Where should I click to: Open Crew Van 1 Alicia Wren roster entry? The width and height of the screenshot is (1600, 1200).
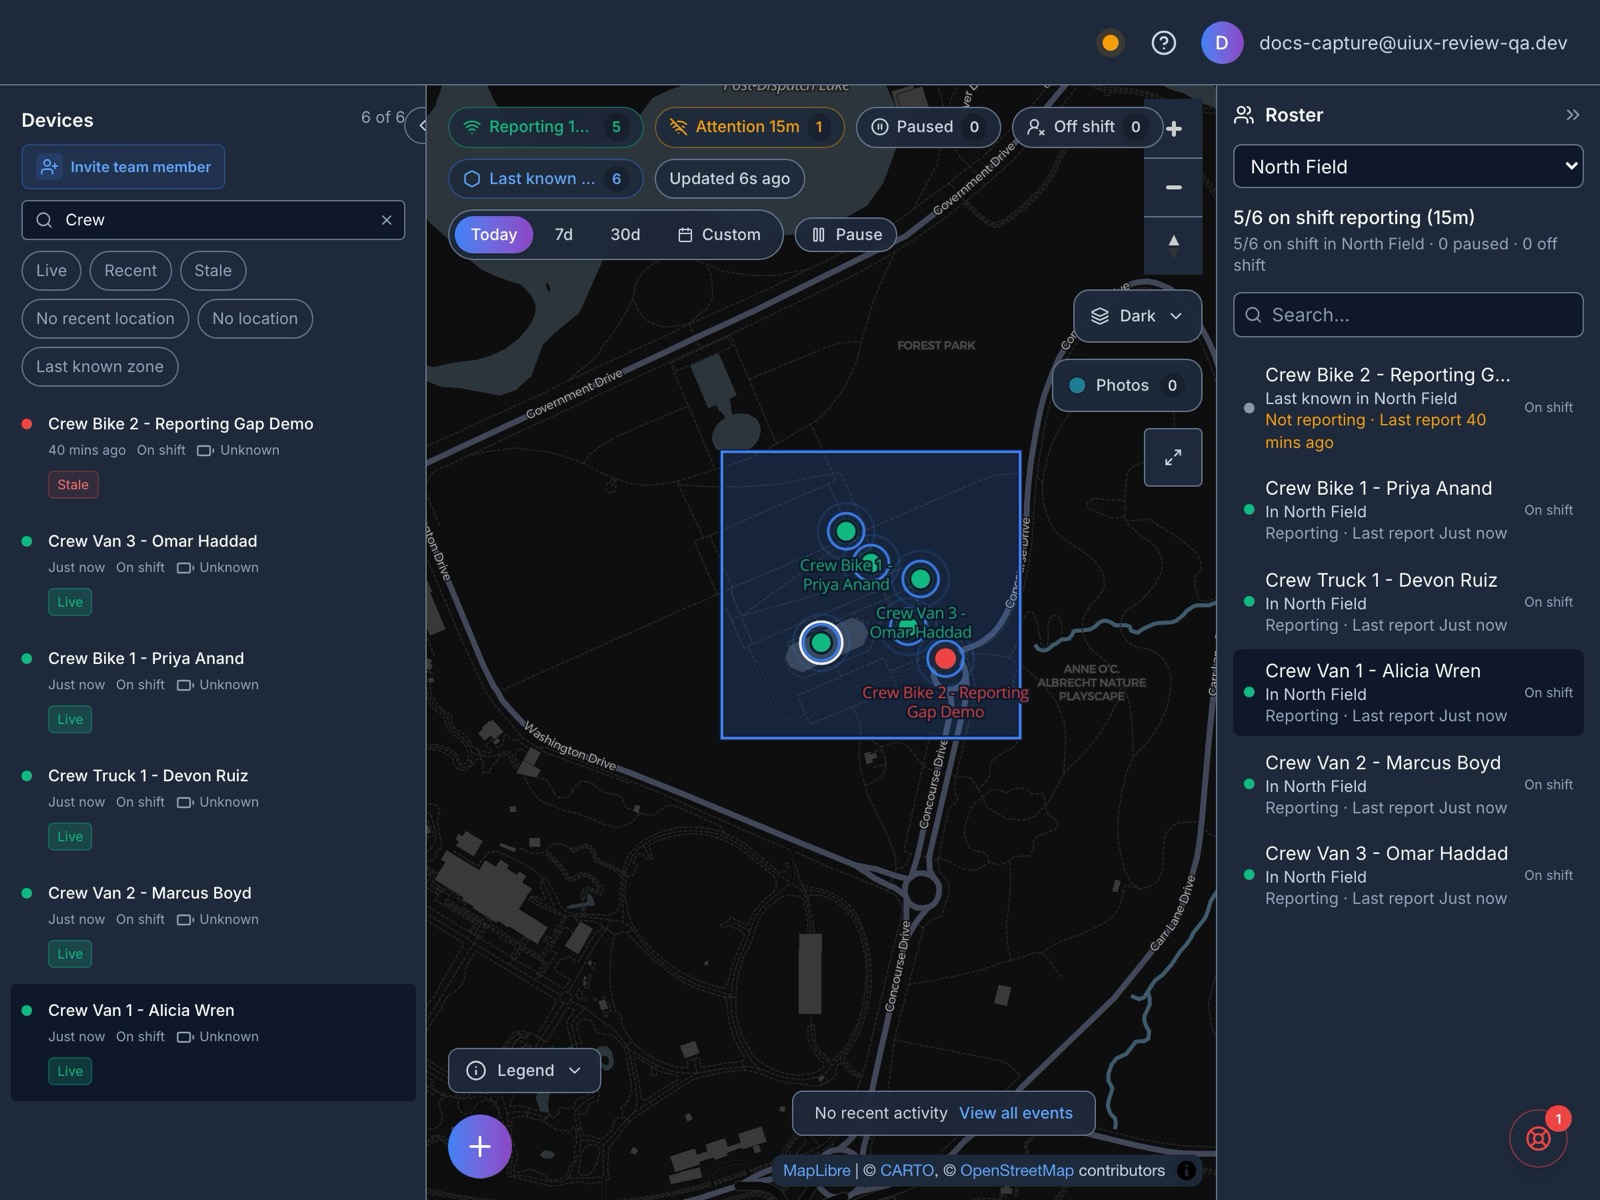click(x=1408, y=693)
